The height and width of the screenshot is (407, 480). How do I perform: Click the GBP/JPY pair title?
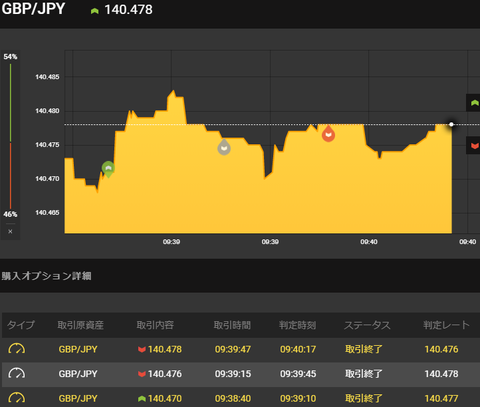tap(33, 9)
